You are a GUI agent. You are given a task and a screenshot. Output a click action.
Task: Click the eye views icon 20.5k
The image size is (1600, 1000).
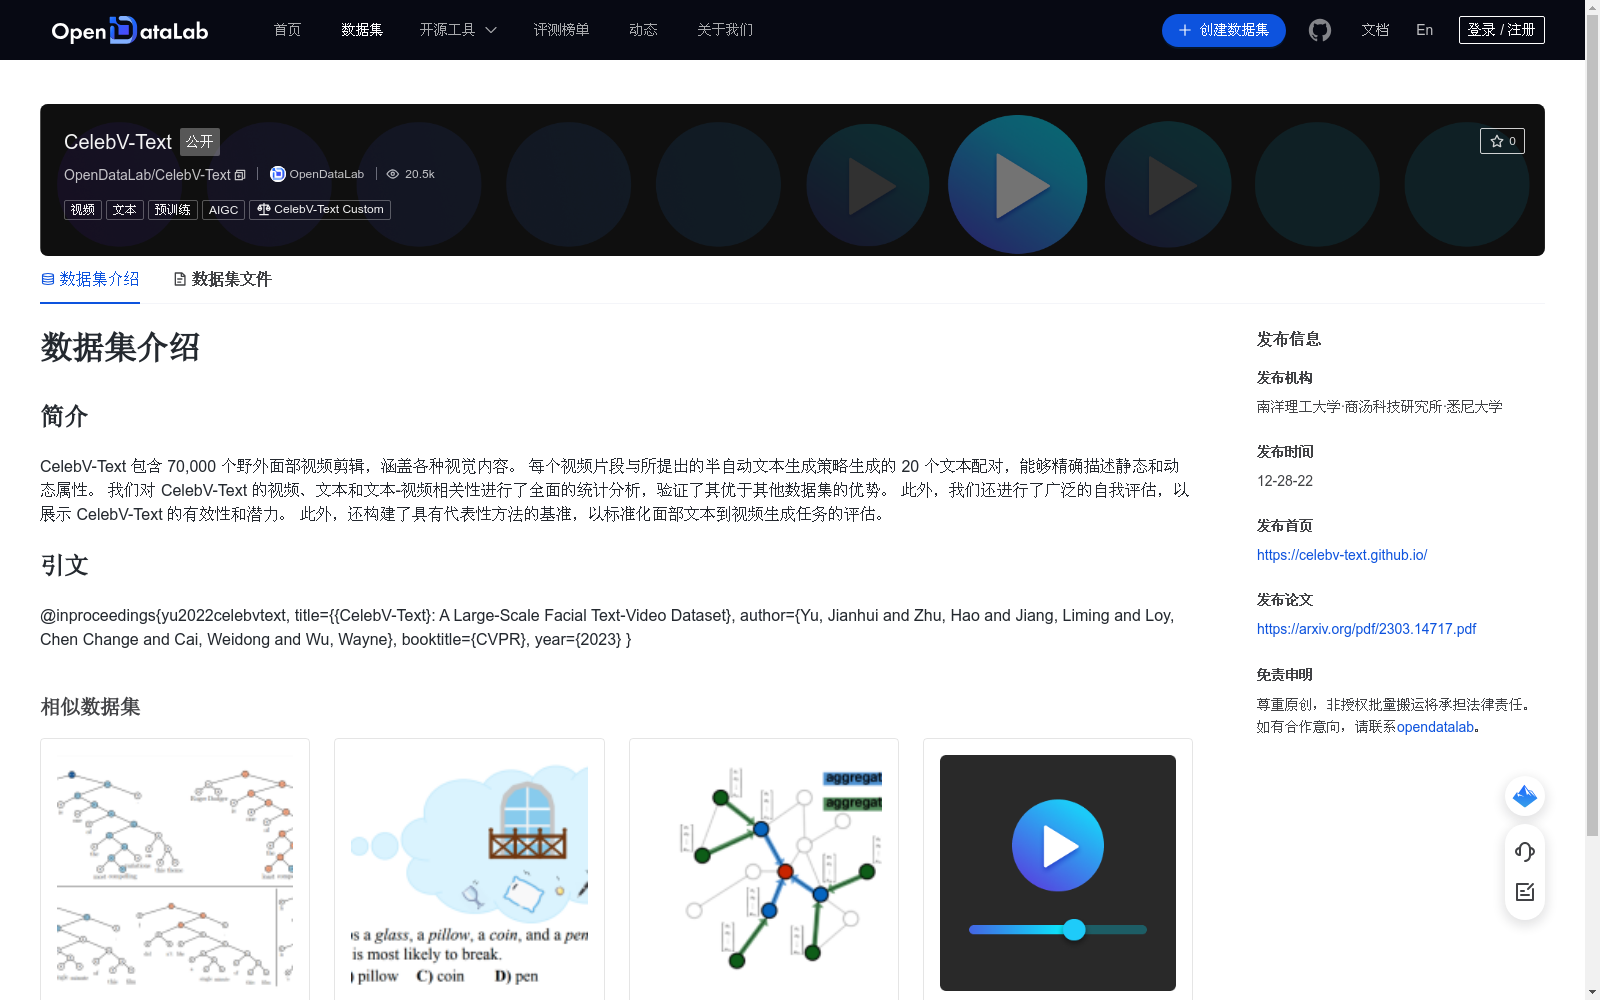tap(393, 174)
